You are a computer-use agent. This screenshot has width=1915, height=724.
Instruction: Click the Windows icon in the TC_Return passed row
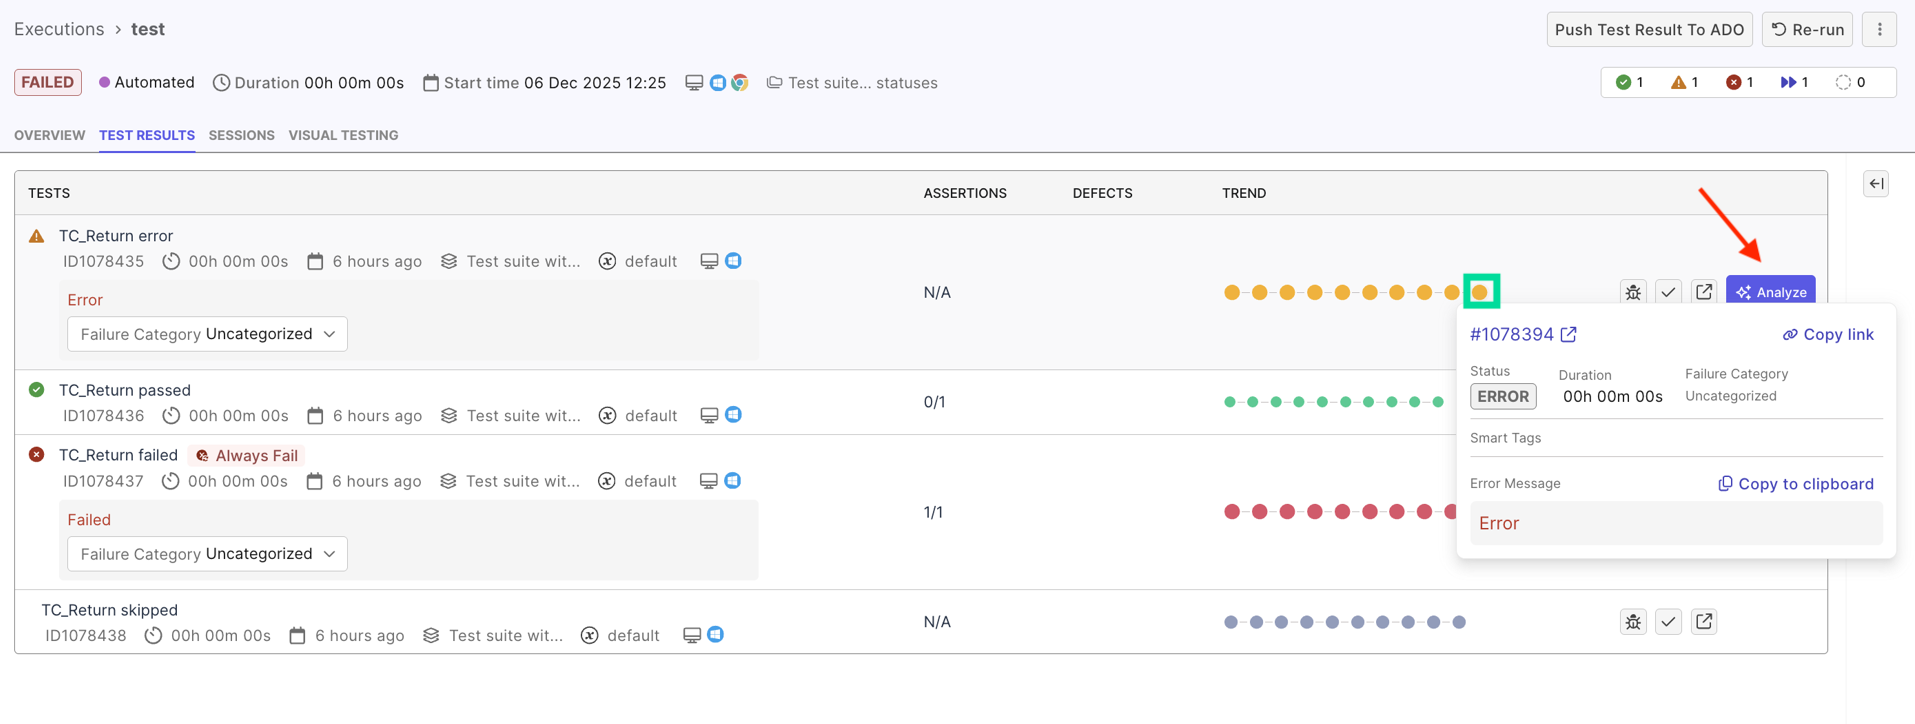click(x=734, y=415)
